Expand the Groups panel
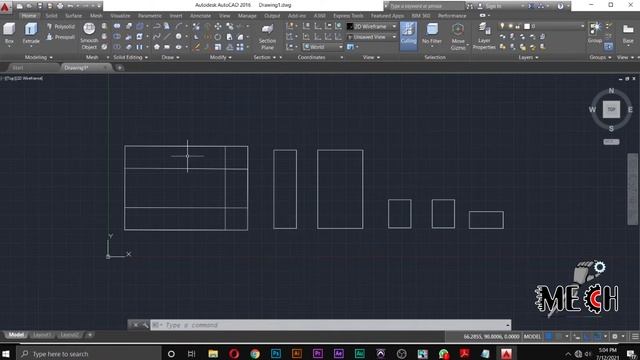 click(x=600, y=58)
